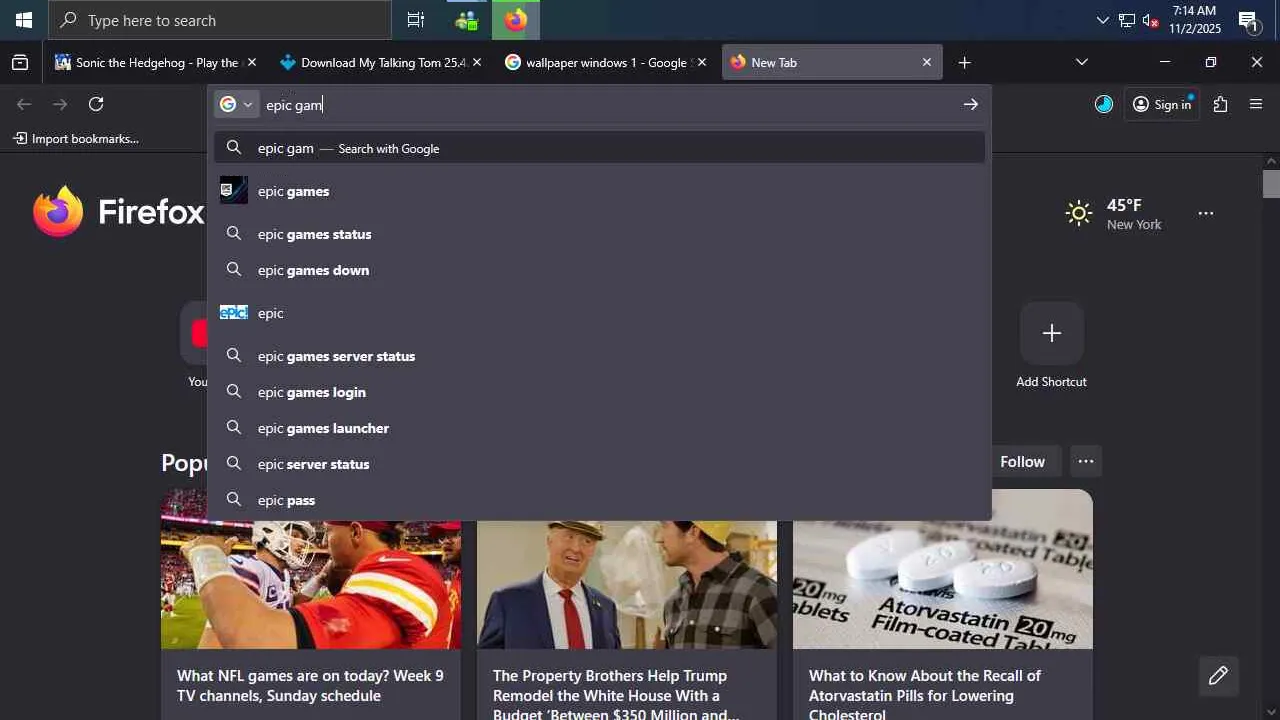
Task: Click the Follow button
Action: [x=1022, y=461]
